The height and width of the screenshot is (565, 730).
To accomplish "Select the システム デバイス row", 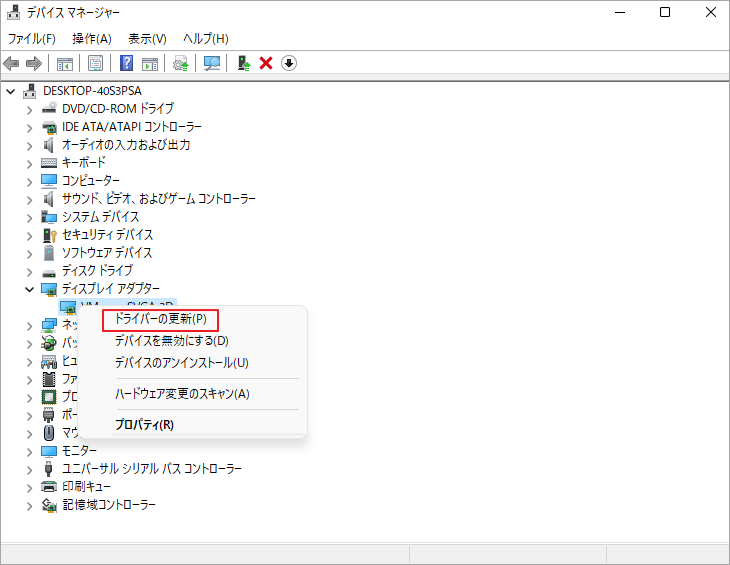I will click(x=101, y=217).
